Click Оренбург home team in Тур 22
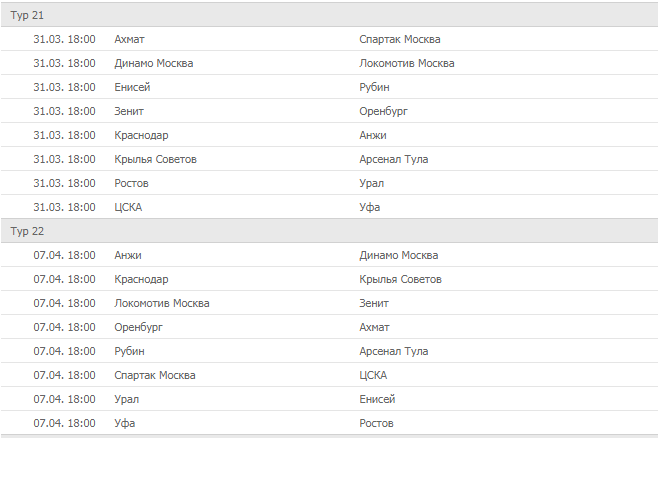663x480 pixels. pyautogui.click(x=138, y=327)
